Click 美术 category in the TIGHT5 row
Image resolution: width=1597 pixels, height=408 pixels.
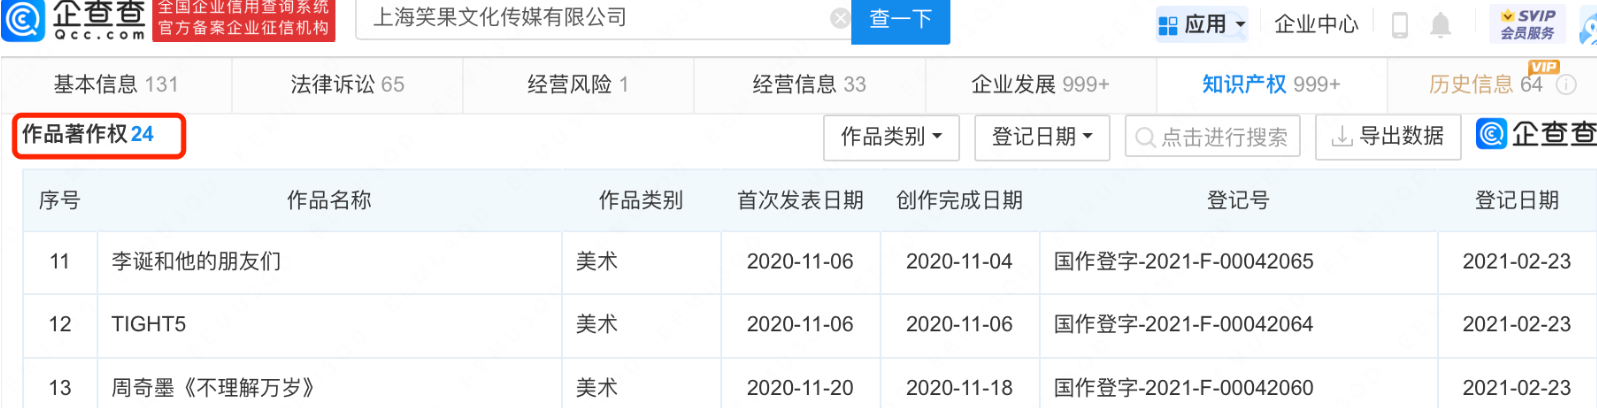point(597,324)
